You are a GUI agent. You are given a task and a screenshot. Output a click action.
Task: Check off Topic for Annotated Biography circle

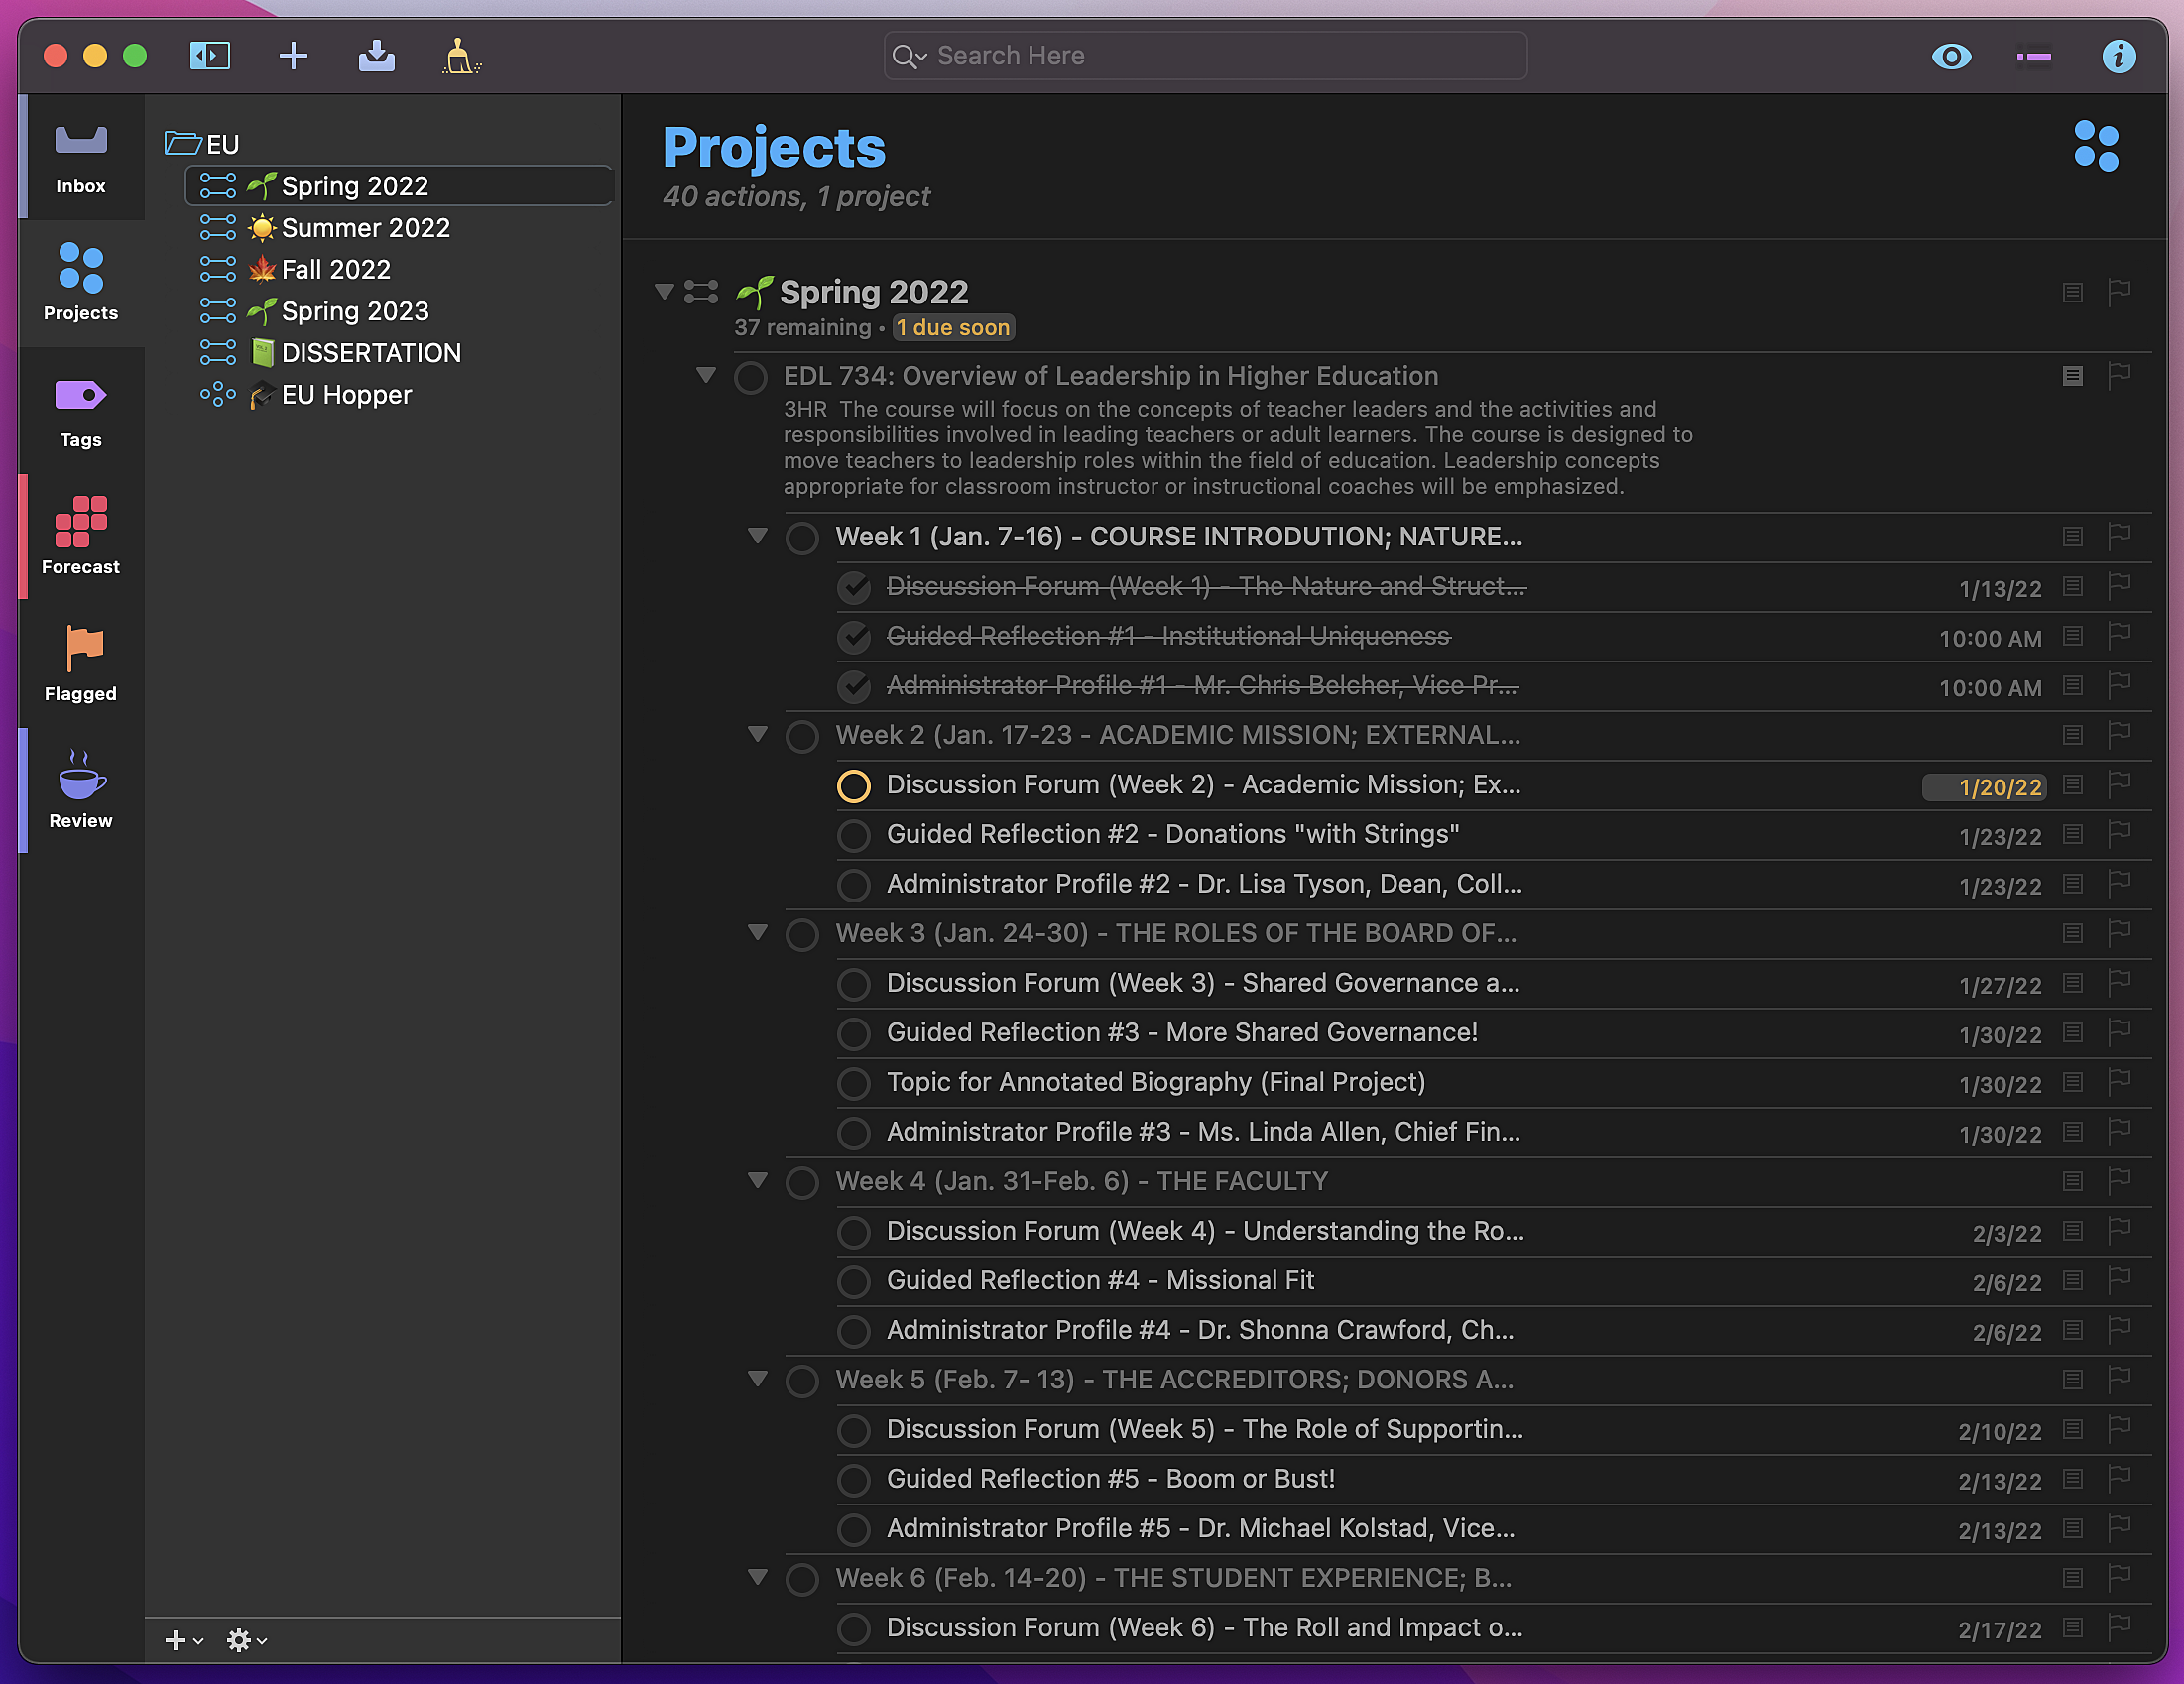tap(854, 1083)
